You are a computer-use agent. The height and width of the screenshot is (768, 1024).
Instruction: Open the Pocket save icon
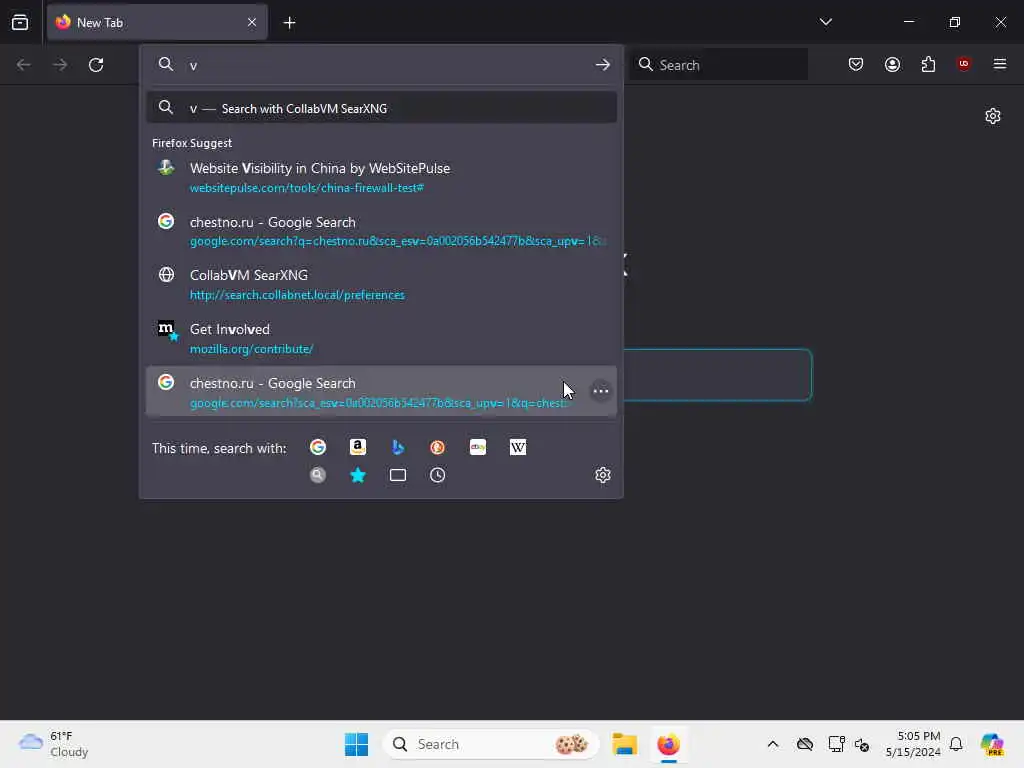click(x=856, y=64)
